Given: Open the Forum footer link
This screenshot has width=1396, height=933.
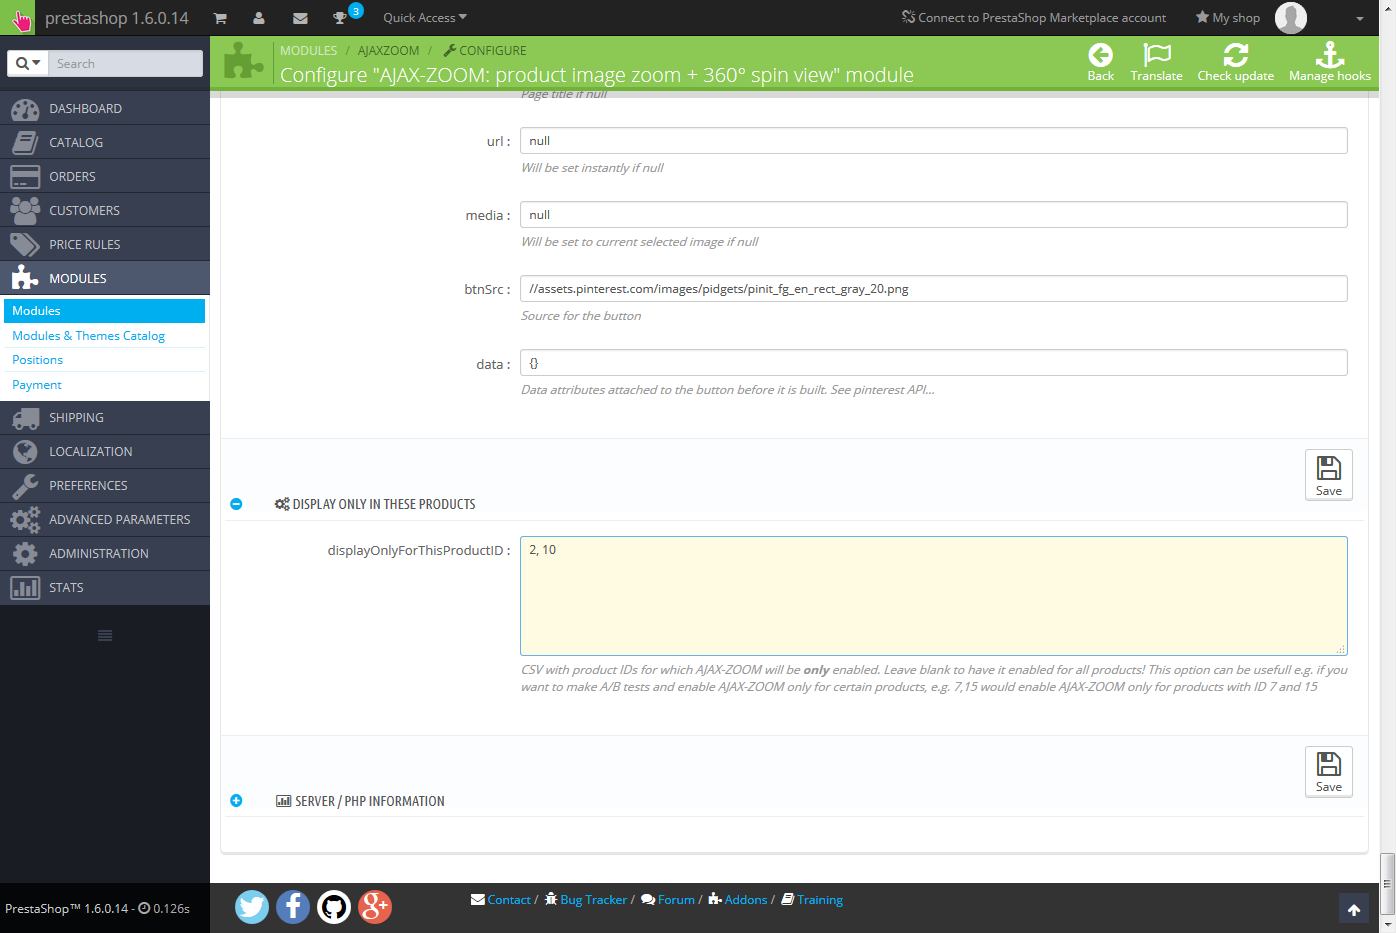Looking at the screenshot, I should [x=668, y=900].
